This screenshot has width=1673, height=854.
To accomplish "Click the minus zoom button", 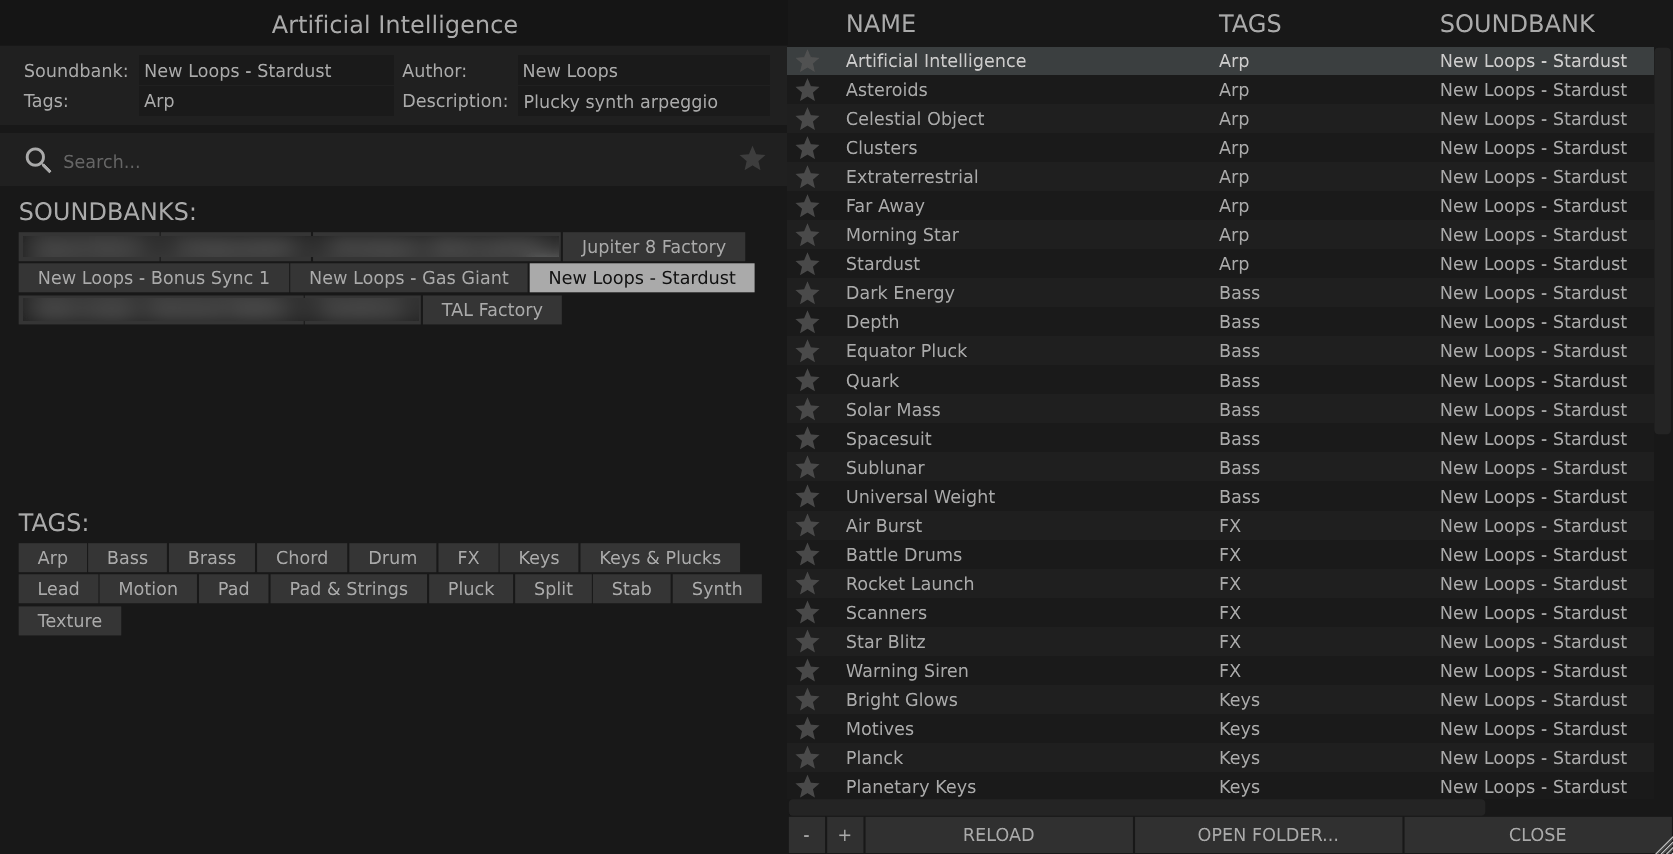I will coord(806,835).
